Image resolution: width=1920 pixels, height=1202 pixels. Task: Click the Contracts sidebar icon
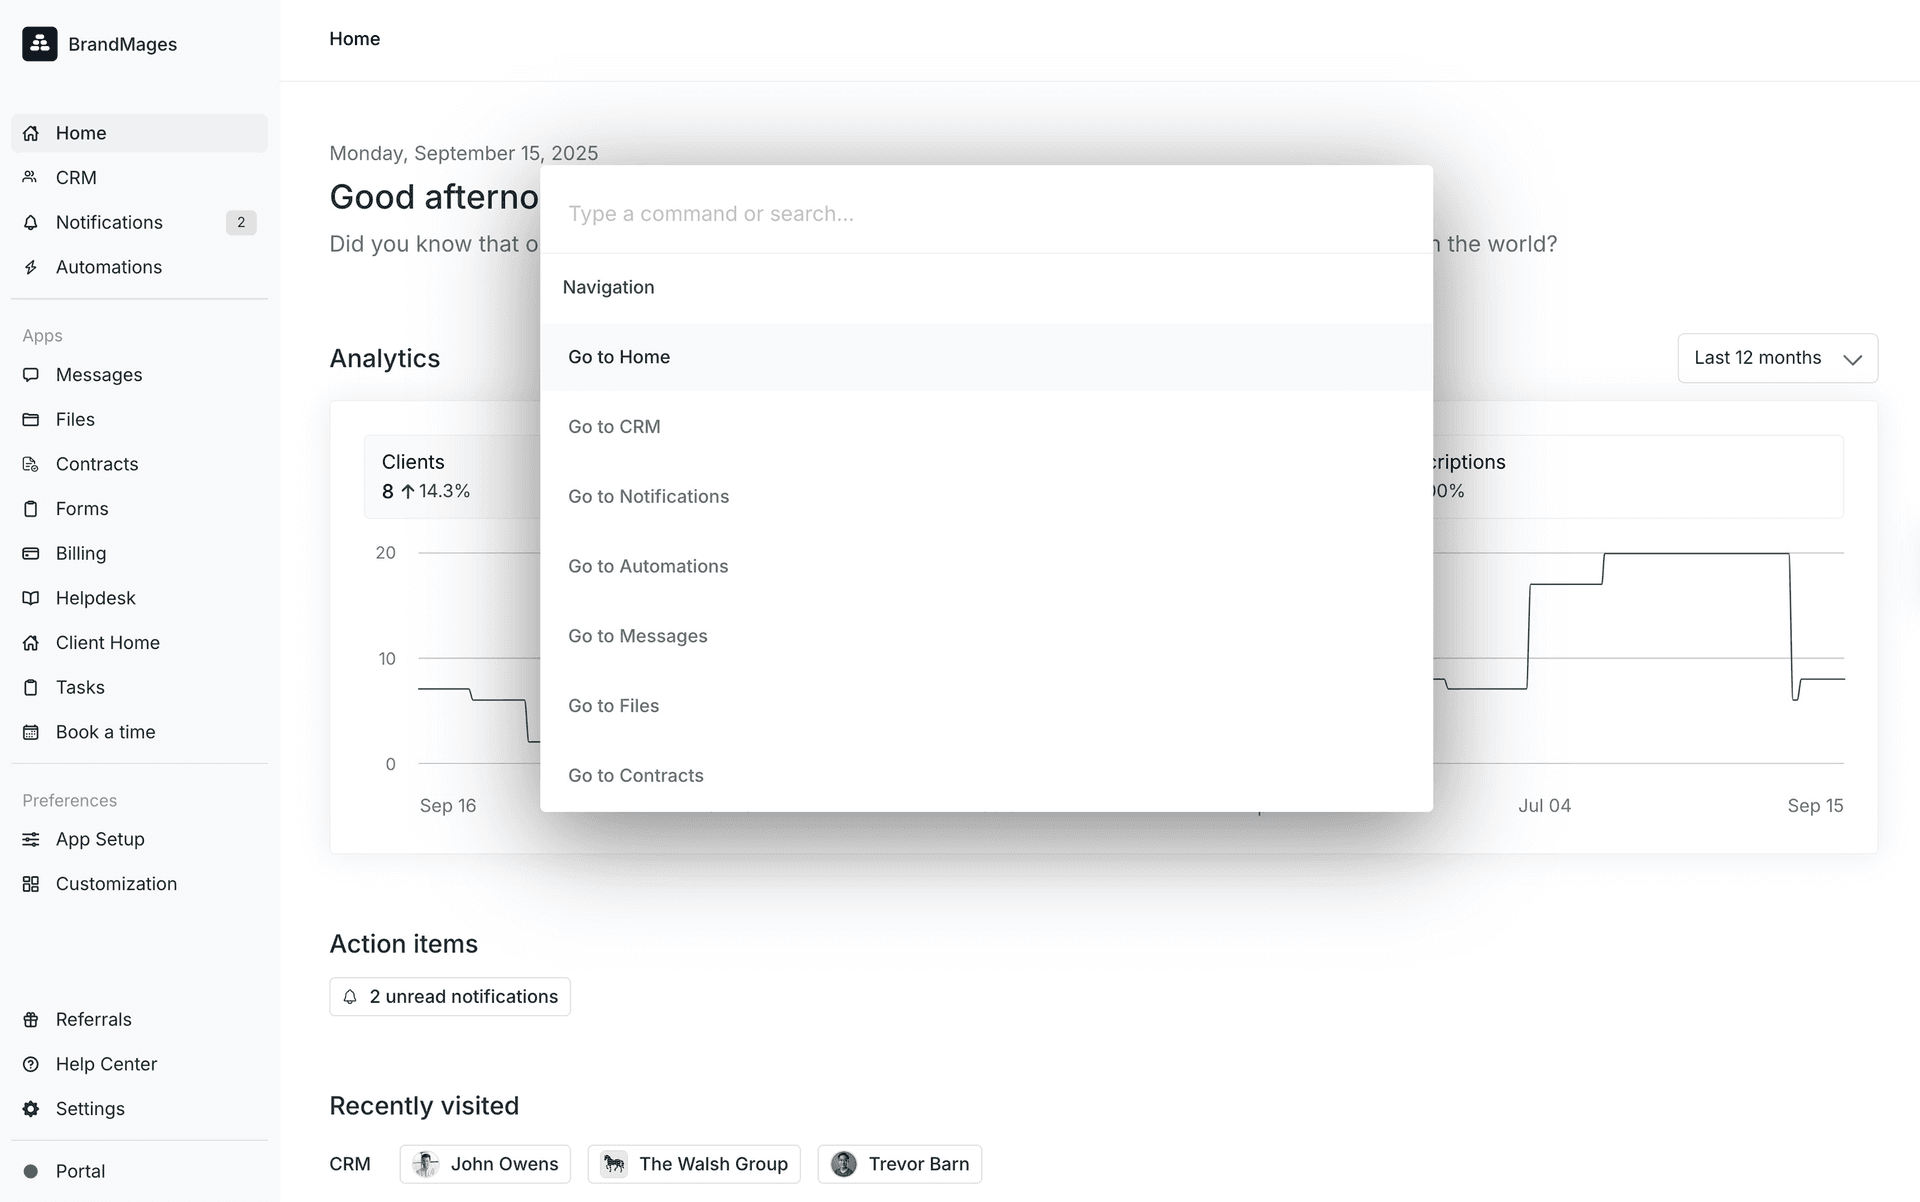pyautogui.click(x=31, y=464)
